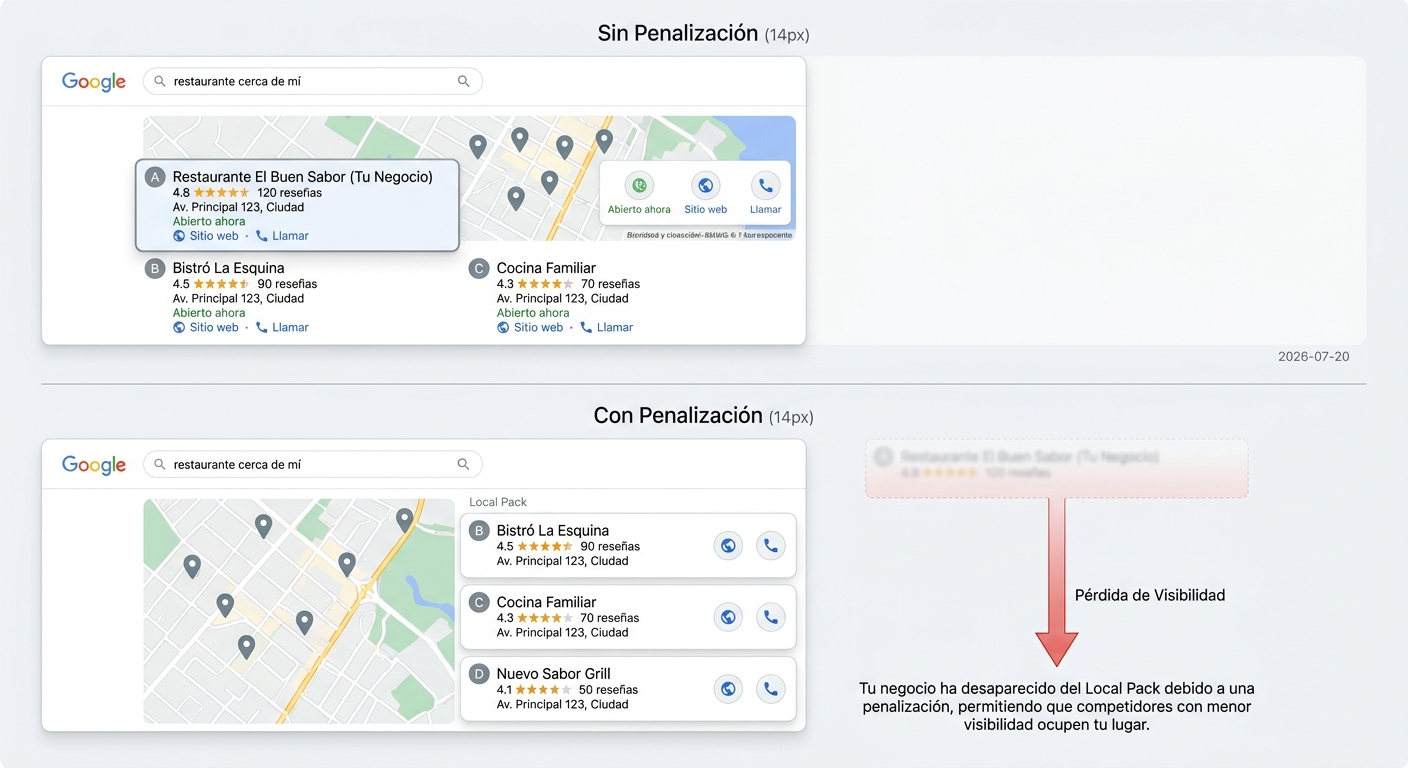This screenshot has height=768, width=1408.
Task: Click the '50 reseñas' review count
Action: tap(608, 690)
